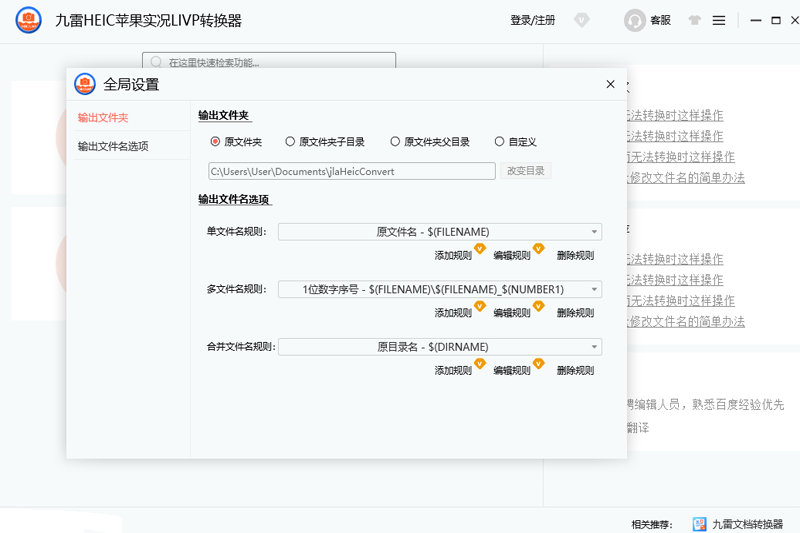
Task: Click 编辑规则 under 单文件名规则
Action: point(512,256)
